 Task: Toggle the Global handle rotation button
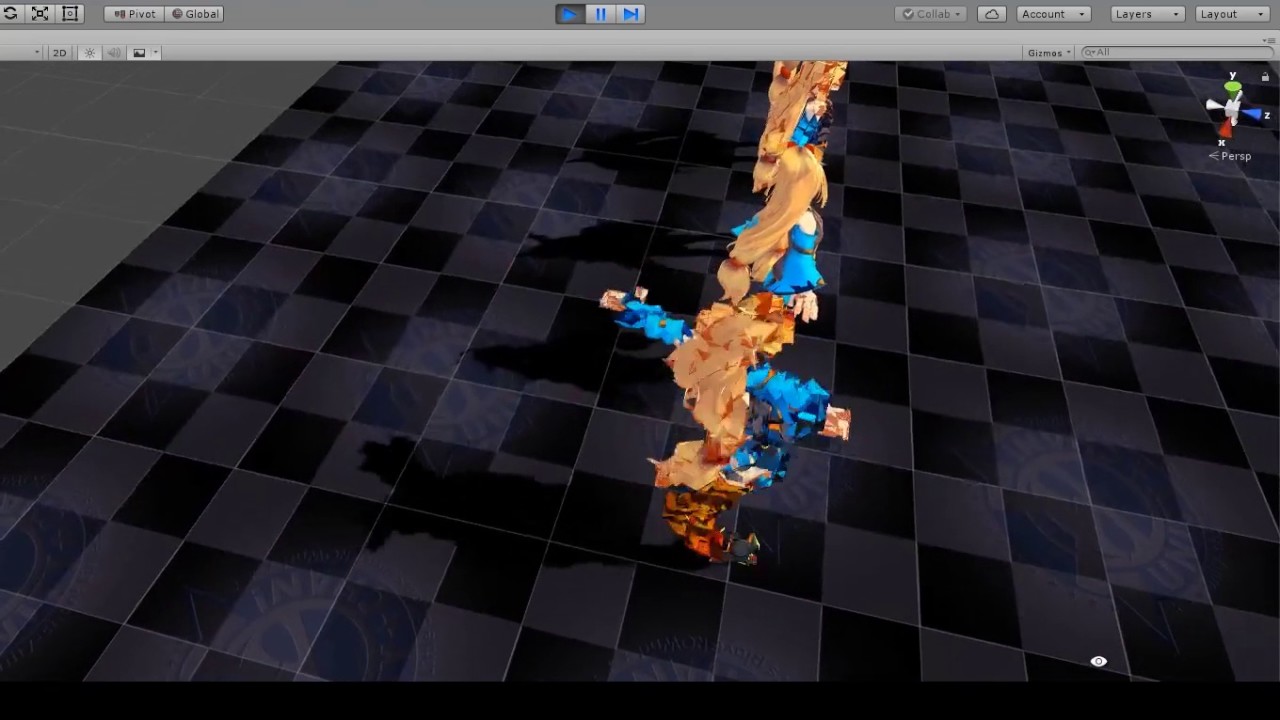tap(194, 14)
